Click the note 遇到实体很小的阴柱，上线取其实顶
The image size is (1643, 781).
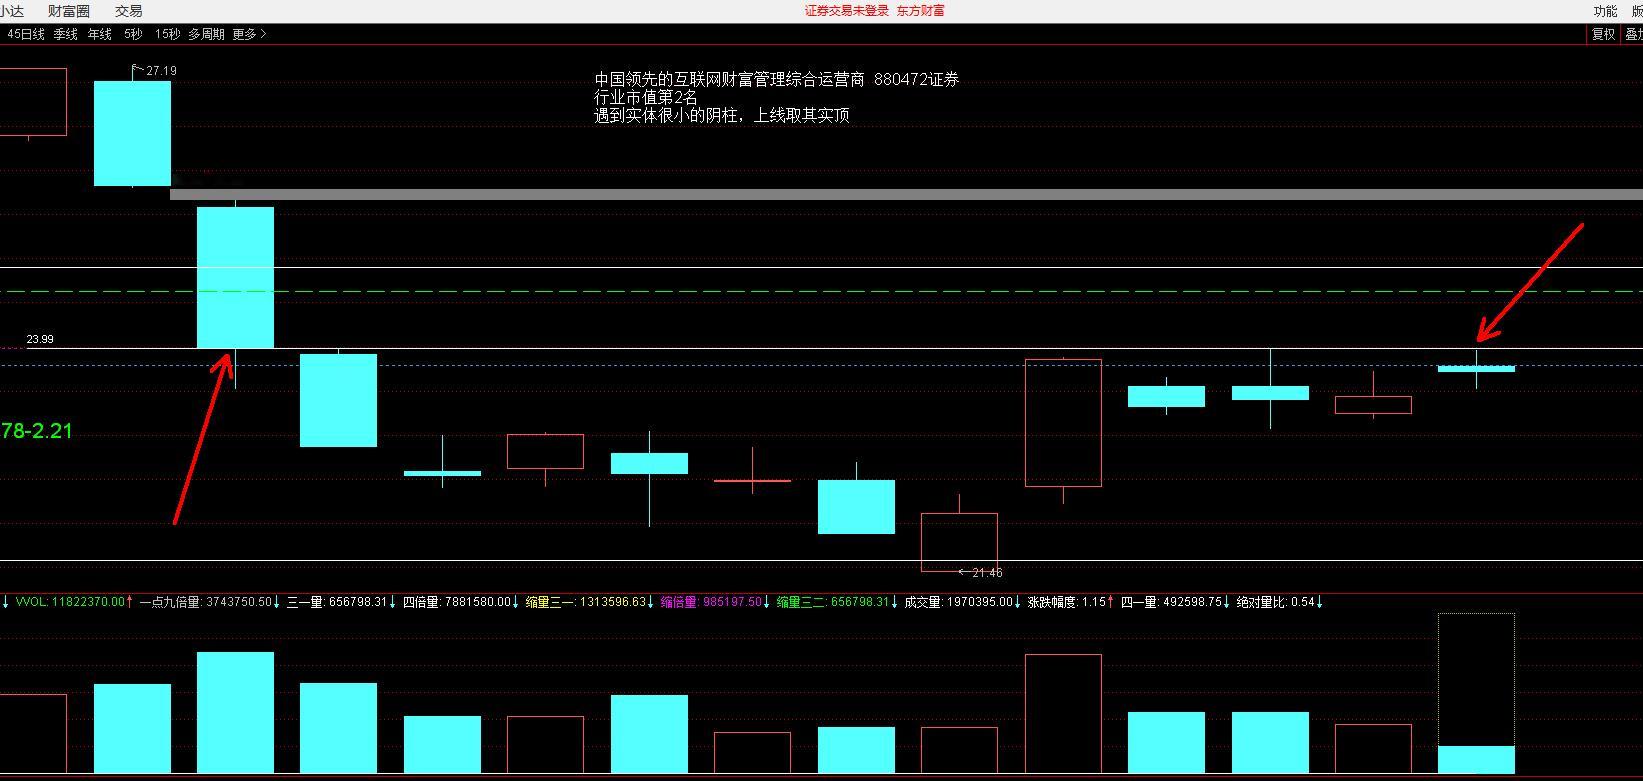click(x=722, y=115)
